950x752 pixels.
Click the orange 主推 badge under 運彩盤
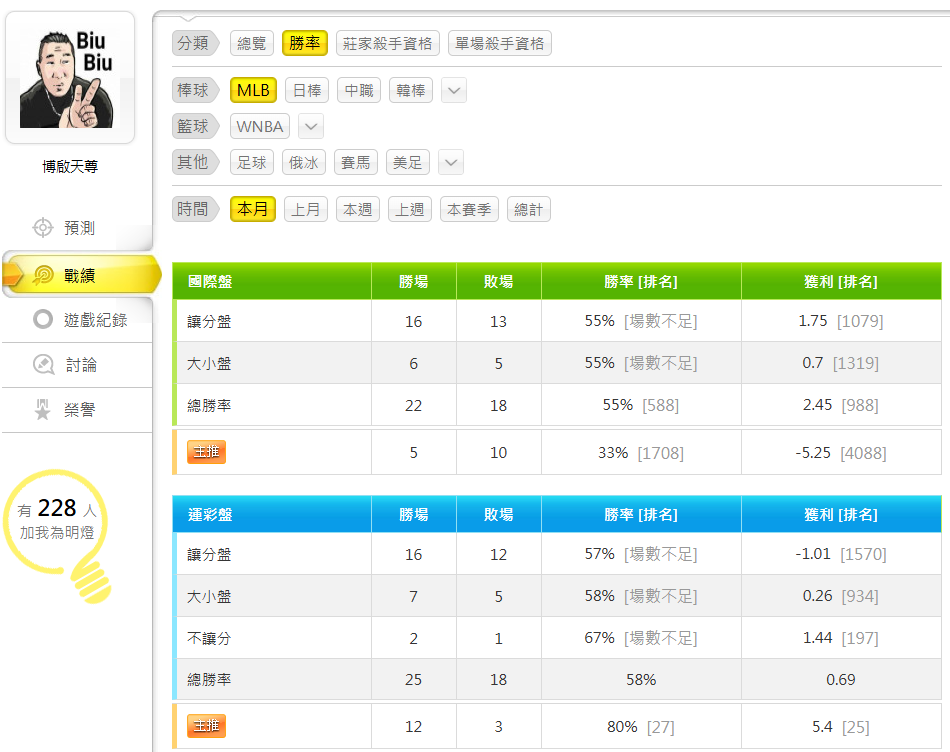[207, 726]
